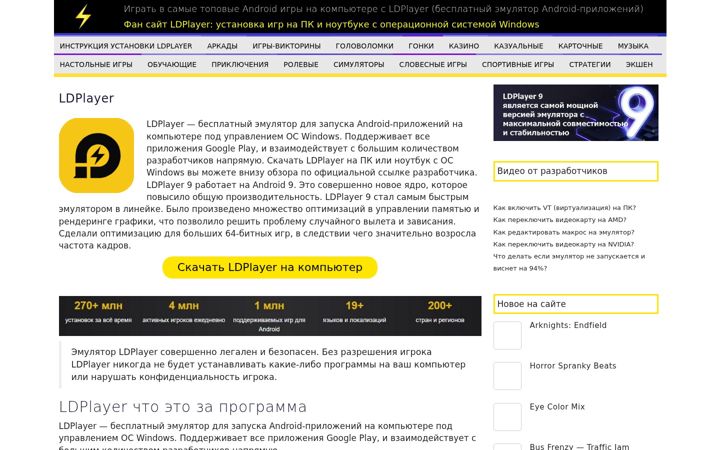The width and height of the screenshot is (720, 450).
Task: Open the Инструкция установки LDPlayer menu item
Action: (x=126, y=46)
